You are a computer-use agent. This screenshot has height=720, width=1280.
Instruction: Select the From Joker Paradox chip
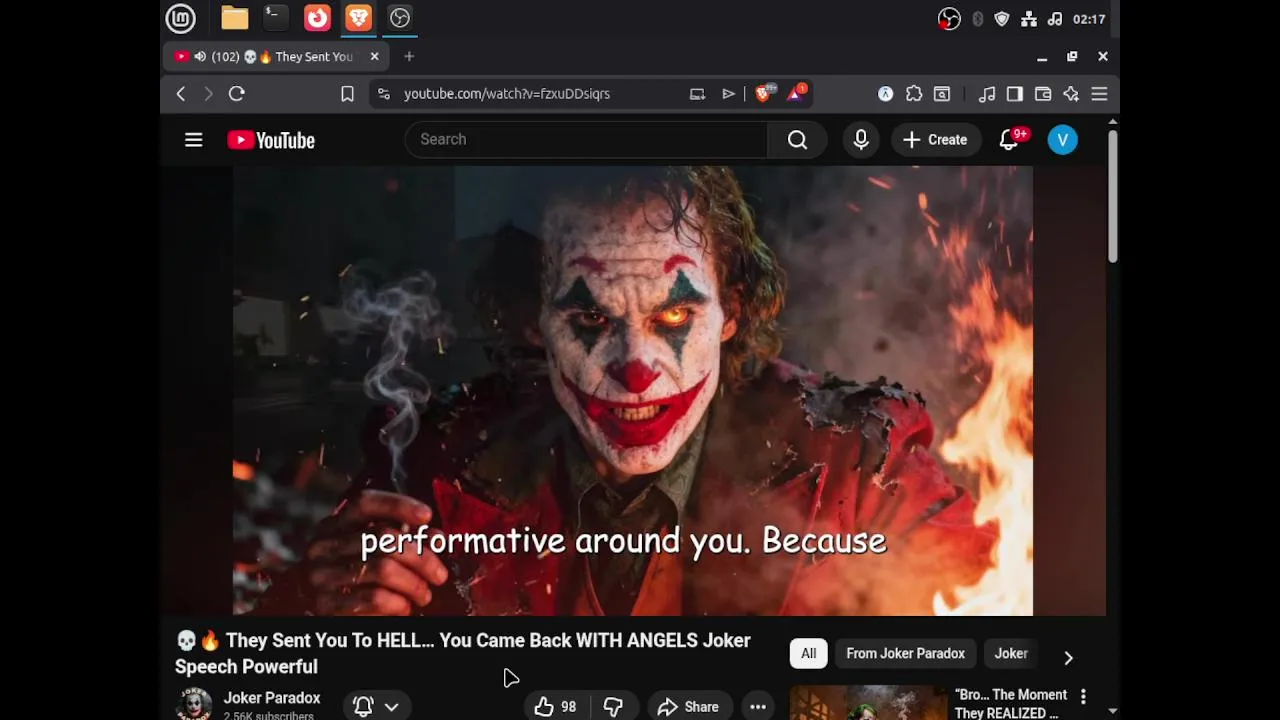point(906,653)
